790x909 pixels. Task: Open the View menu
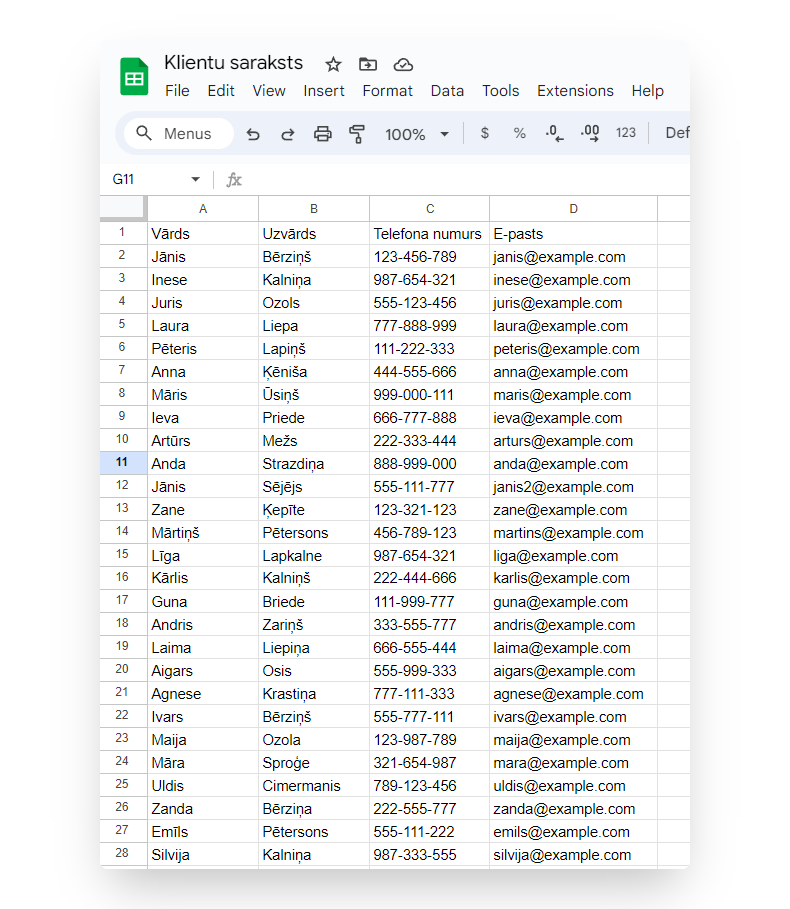click(269, 91)
